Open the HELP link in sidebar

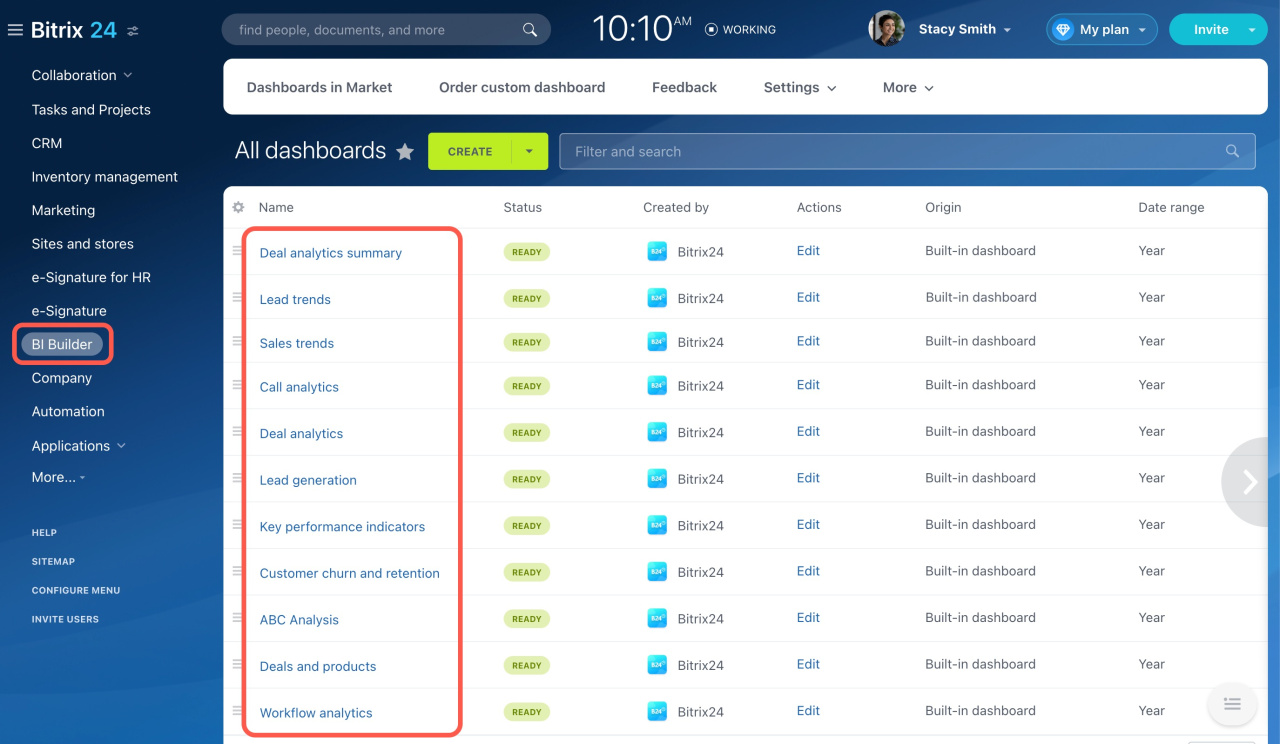tap(44, 532)
